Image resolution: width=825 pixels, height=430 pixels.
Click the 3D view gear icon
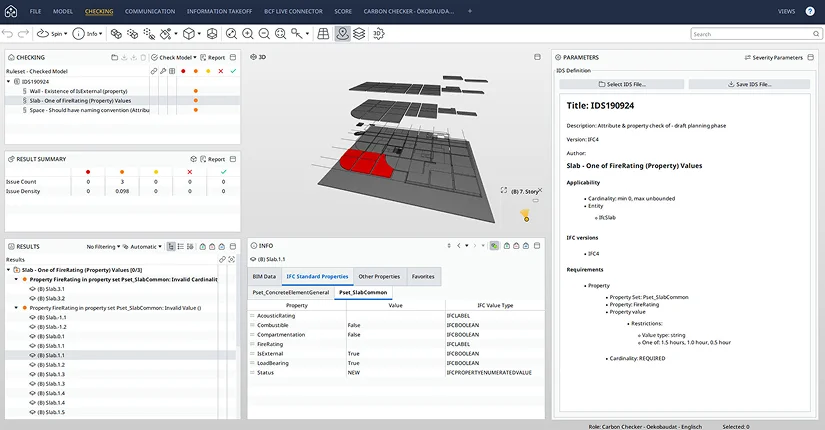click(379, 33)
